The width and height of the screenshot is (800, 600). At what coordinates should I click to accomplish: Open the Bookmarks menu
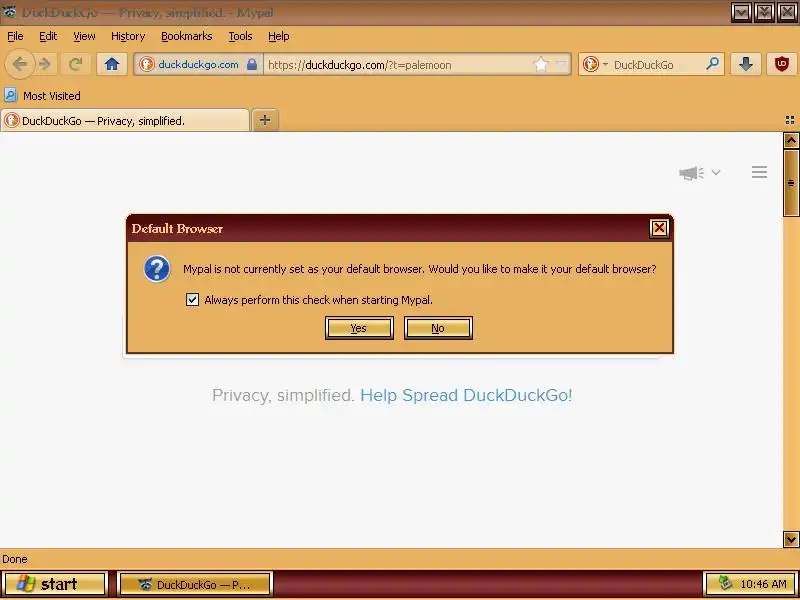(187, 36)
